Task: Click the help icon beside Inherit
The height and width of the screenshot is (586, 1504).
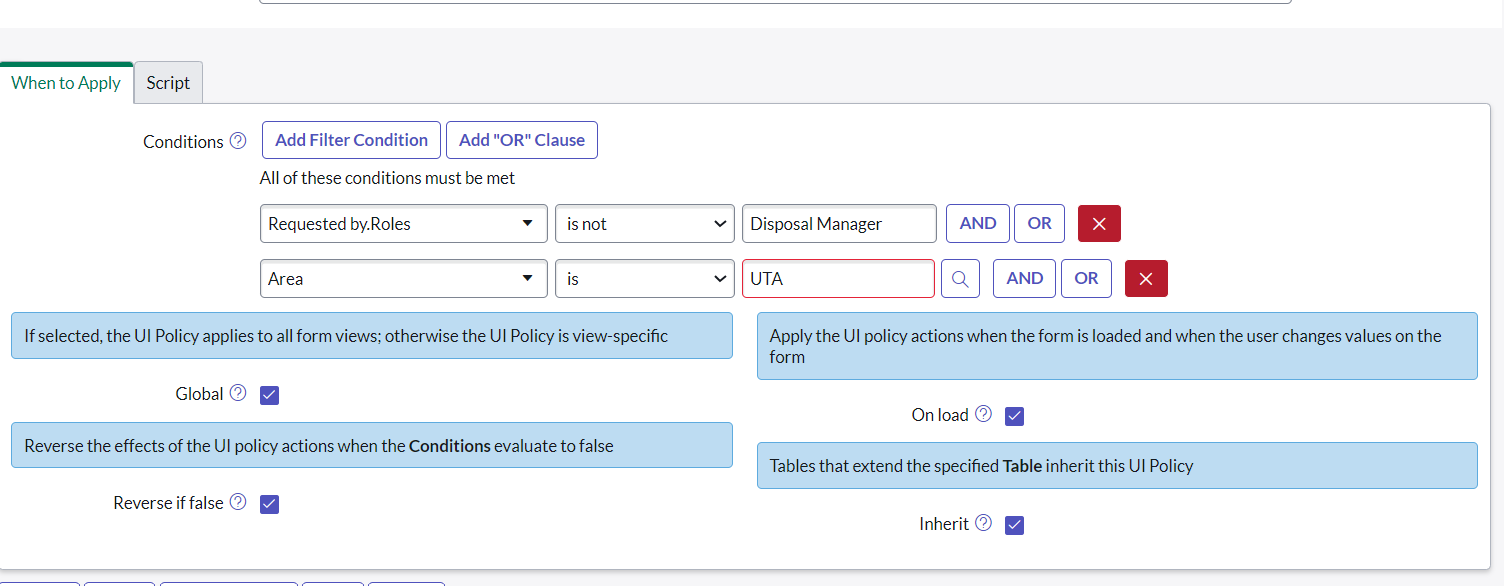Action: 983,523
